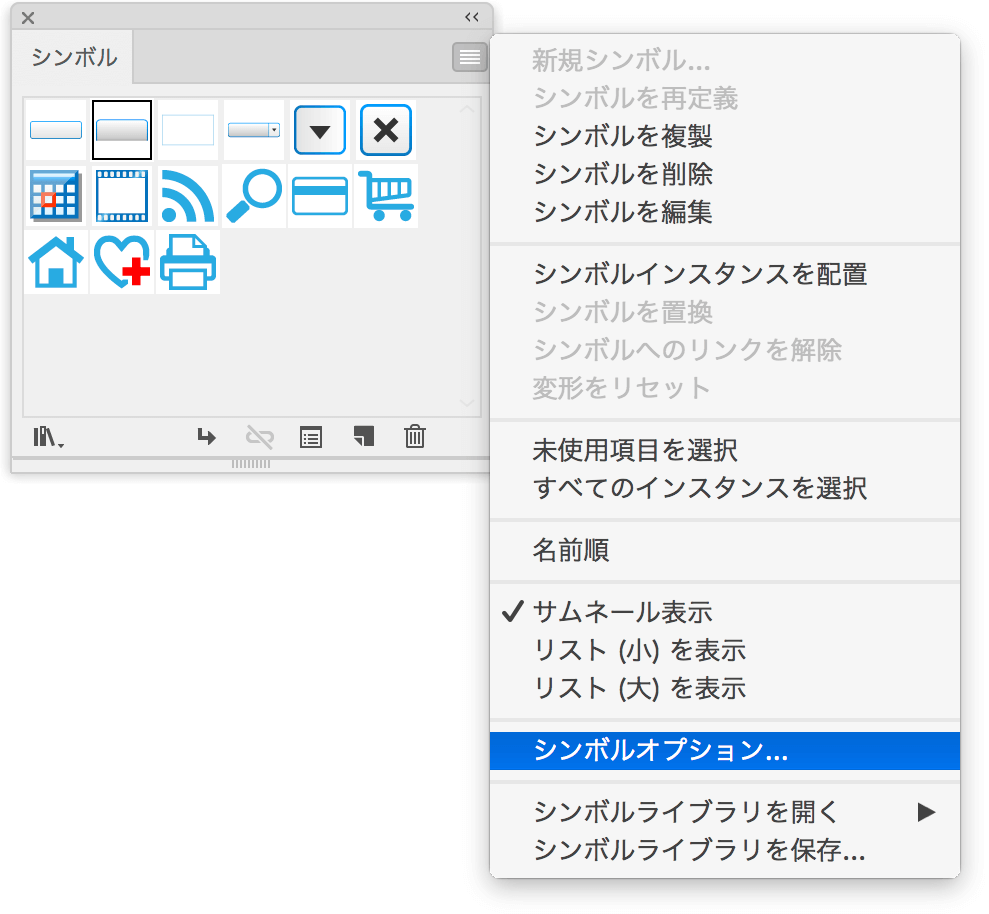Click disabled 変形をリセット menu item
This screenshot has width=989, height=914.
[725, 387]
